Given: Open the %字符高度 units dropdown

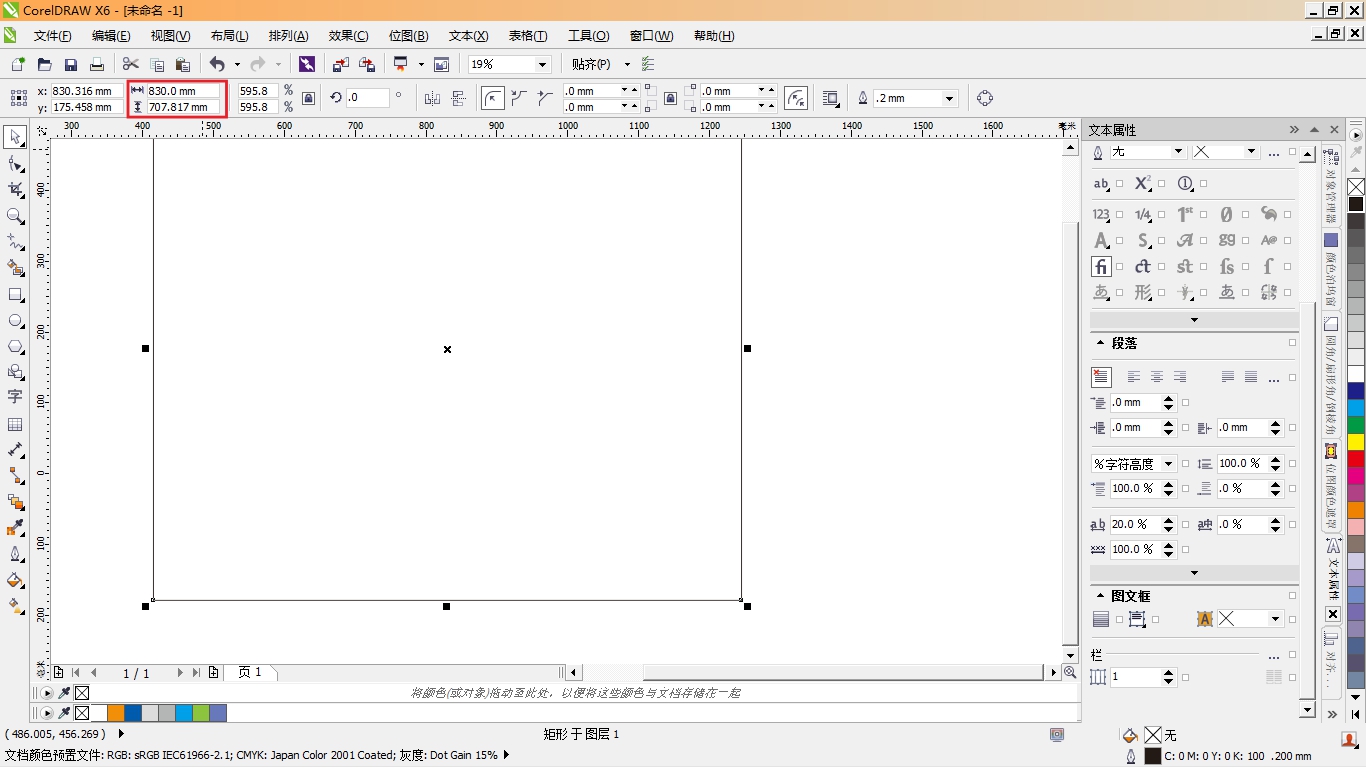Looking at the screenshot, I should [x=1168, y=464].
